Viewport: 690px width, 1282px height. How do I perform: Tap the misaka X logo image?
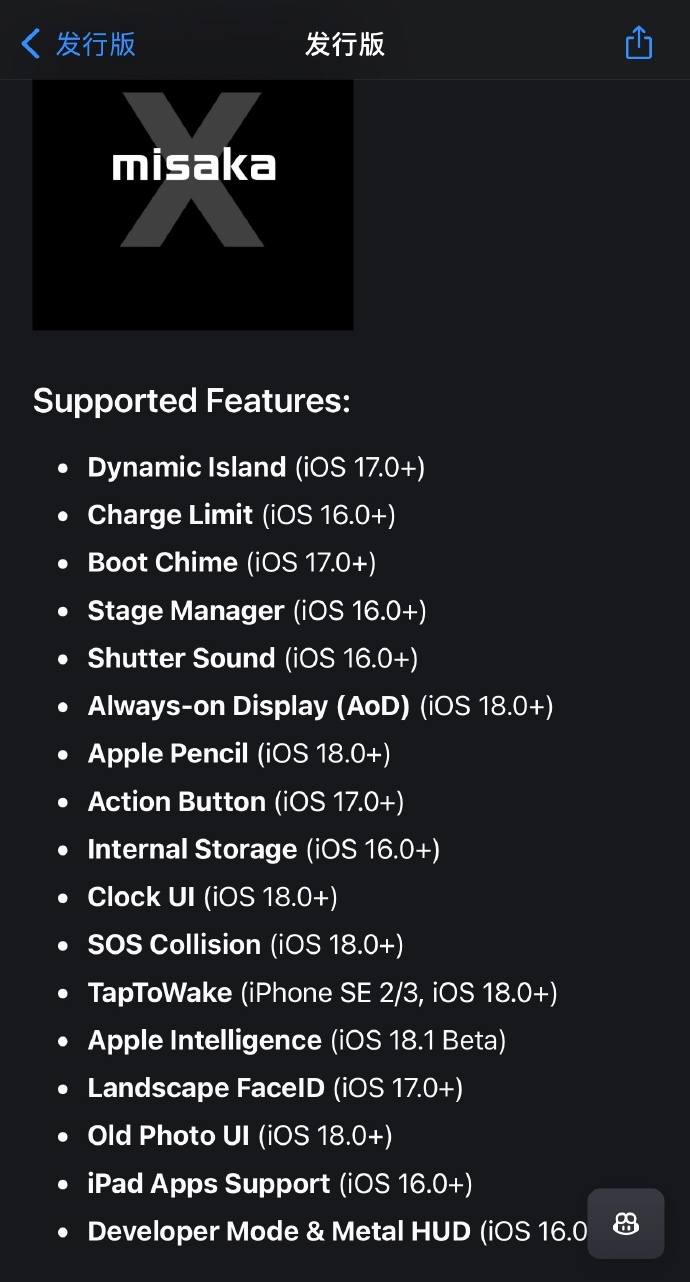coord(193,204)
